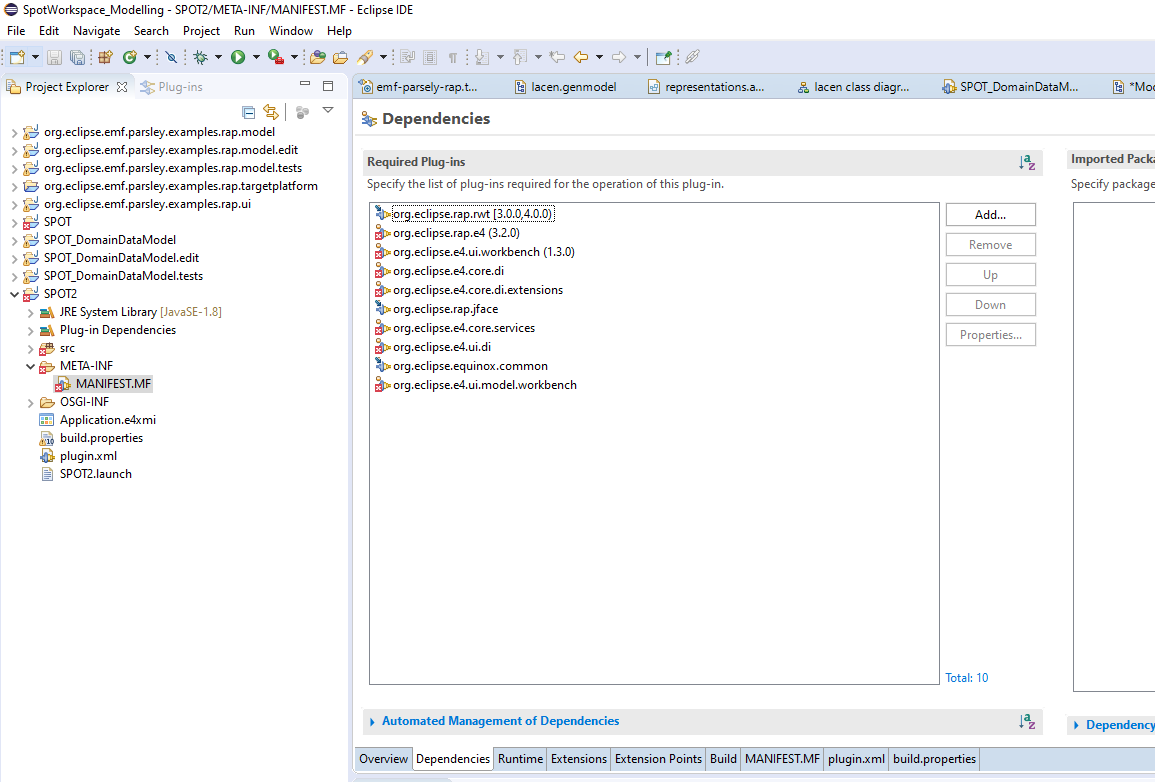Toggle Link with Editor in Project Explorer
Screen dimensions: 1155x782
tap(271, 112)
